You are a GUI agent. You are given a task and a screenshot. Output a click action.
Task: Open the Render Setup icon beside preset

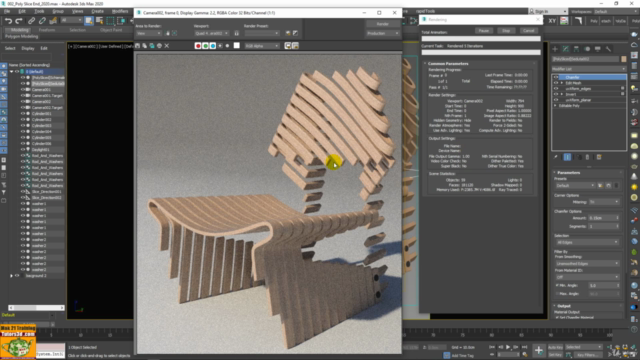(288, 33)
